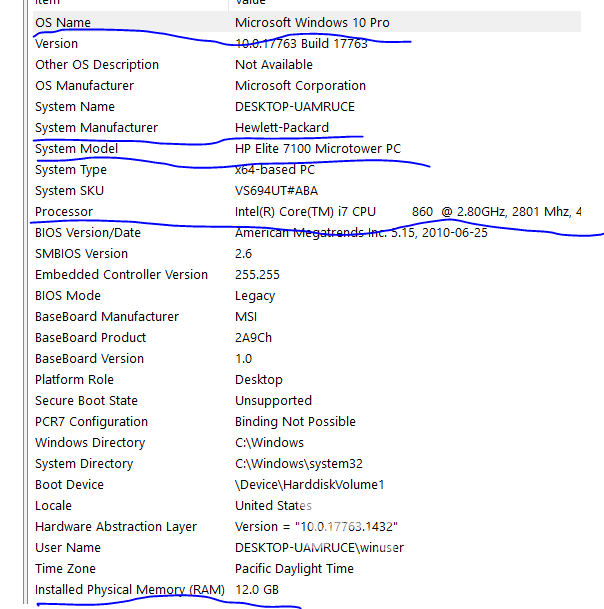Viewport: 604px width, 609px height.
Task: Select the System SKU entry
Action: (69, 190)
